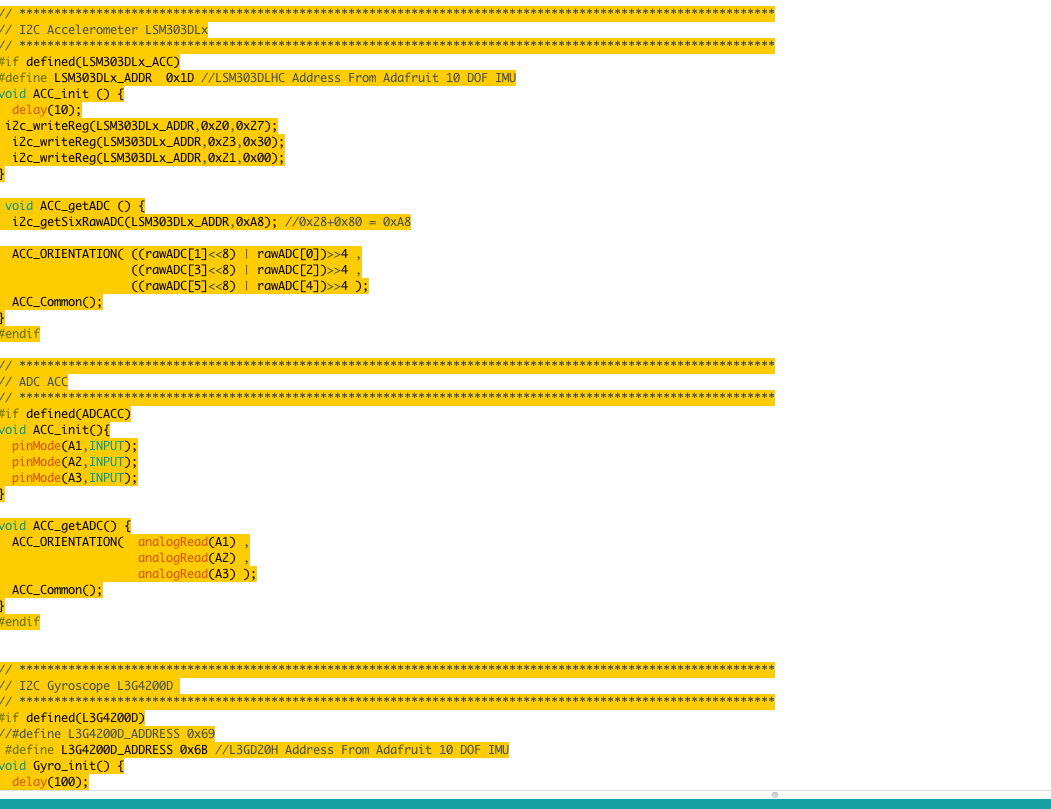Click '#if defined(L3G4200D)' line
Image resolution: width=1051 pixels, height=809 pixels.
coord(72,718)
